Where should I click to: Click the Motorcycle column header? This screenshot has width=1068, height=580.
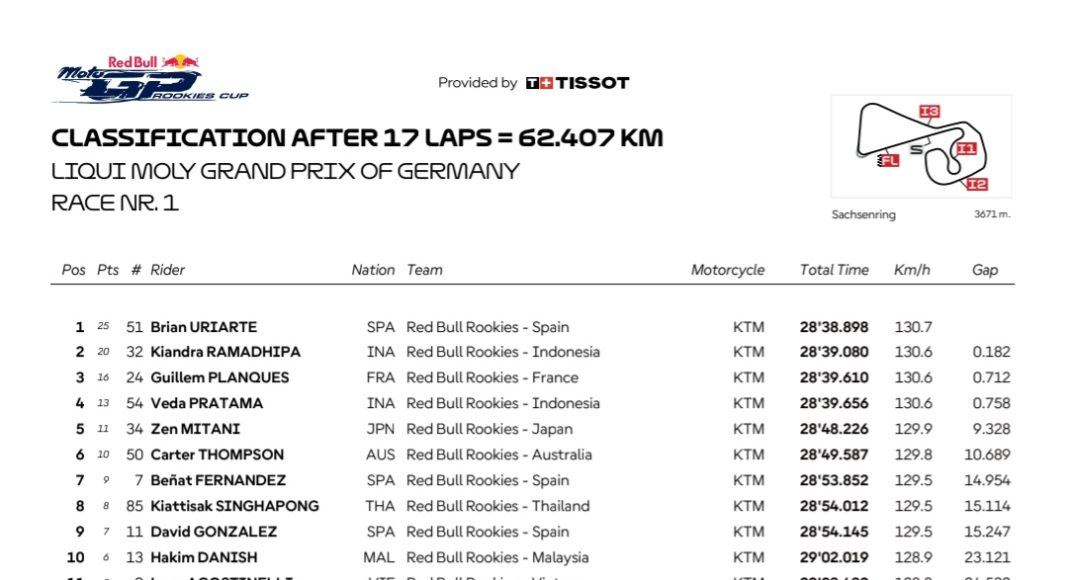tap(727, 270)
